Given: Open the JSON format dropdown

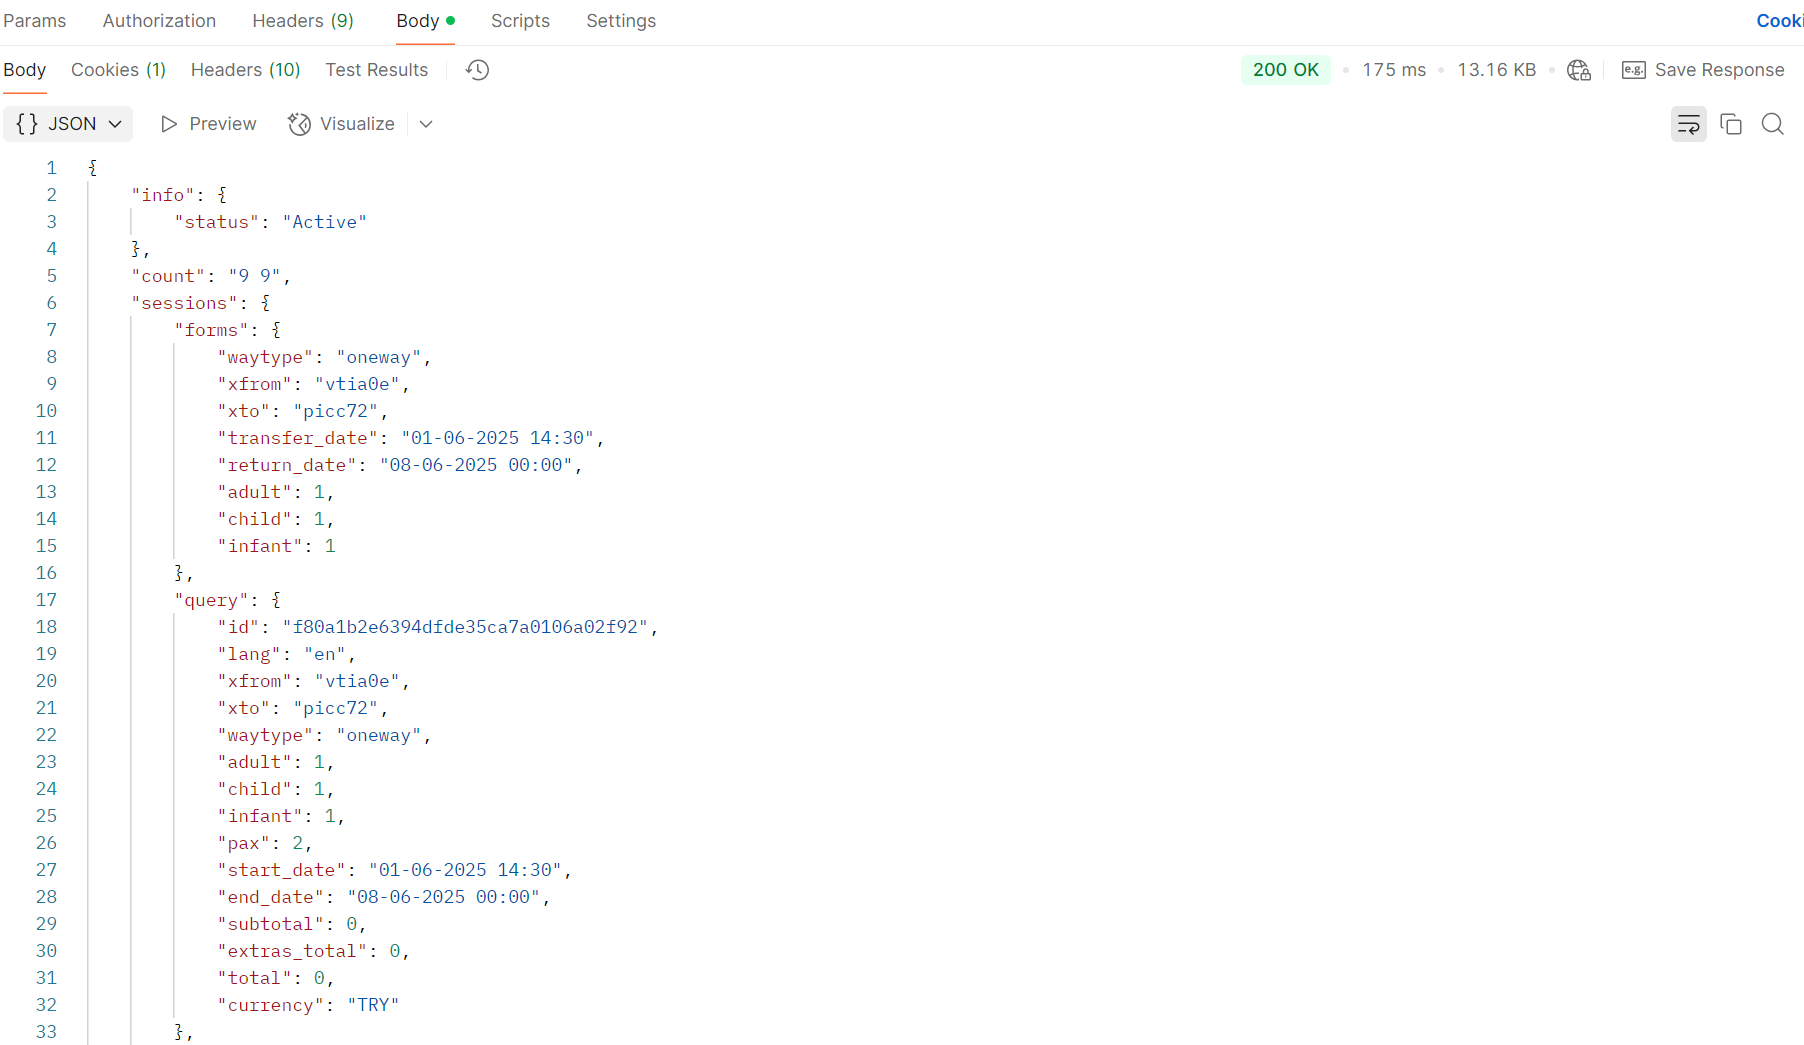Looking at the screenshot, I should 68,124.
